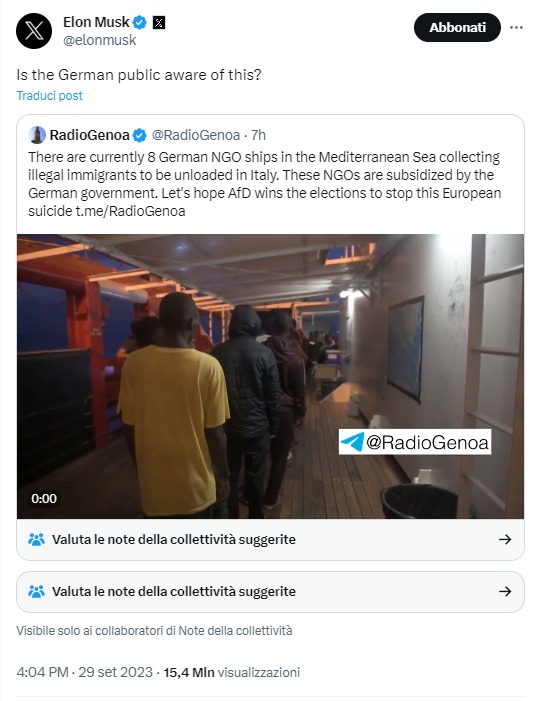Screen dimensions: 540x701
Task: Click RadioGenoa's verified checkmark badge
Action: coord(140,135)
